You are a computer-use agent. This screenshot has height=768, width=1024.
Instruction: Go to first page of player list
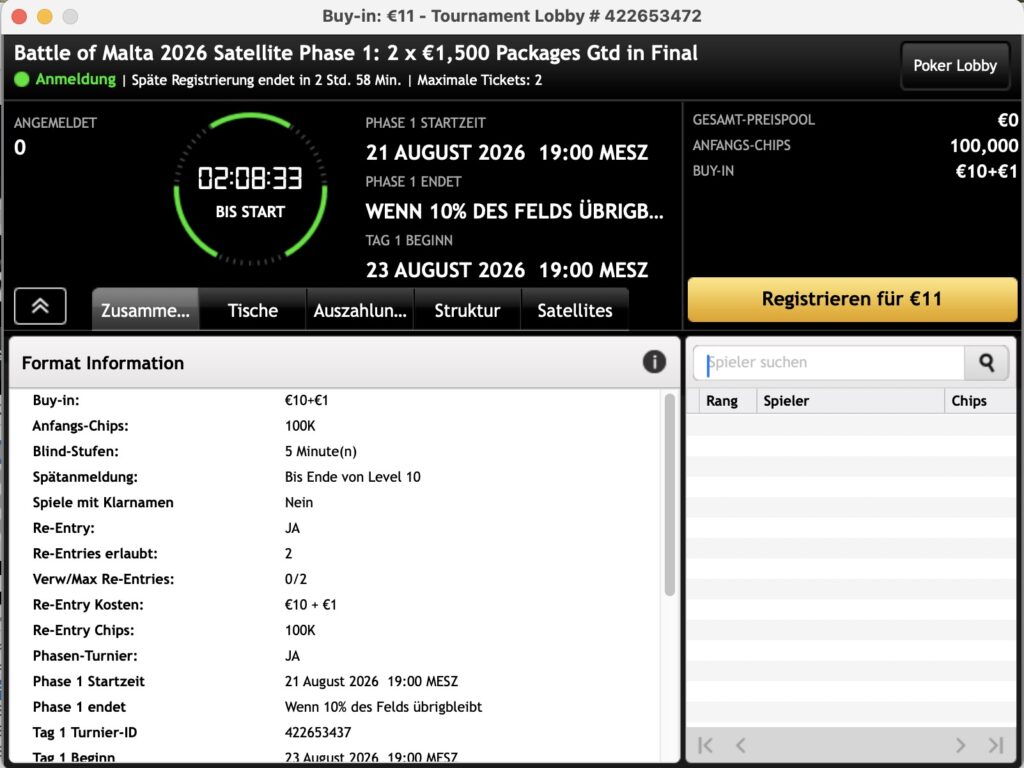(705, 745)
